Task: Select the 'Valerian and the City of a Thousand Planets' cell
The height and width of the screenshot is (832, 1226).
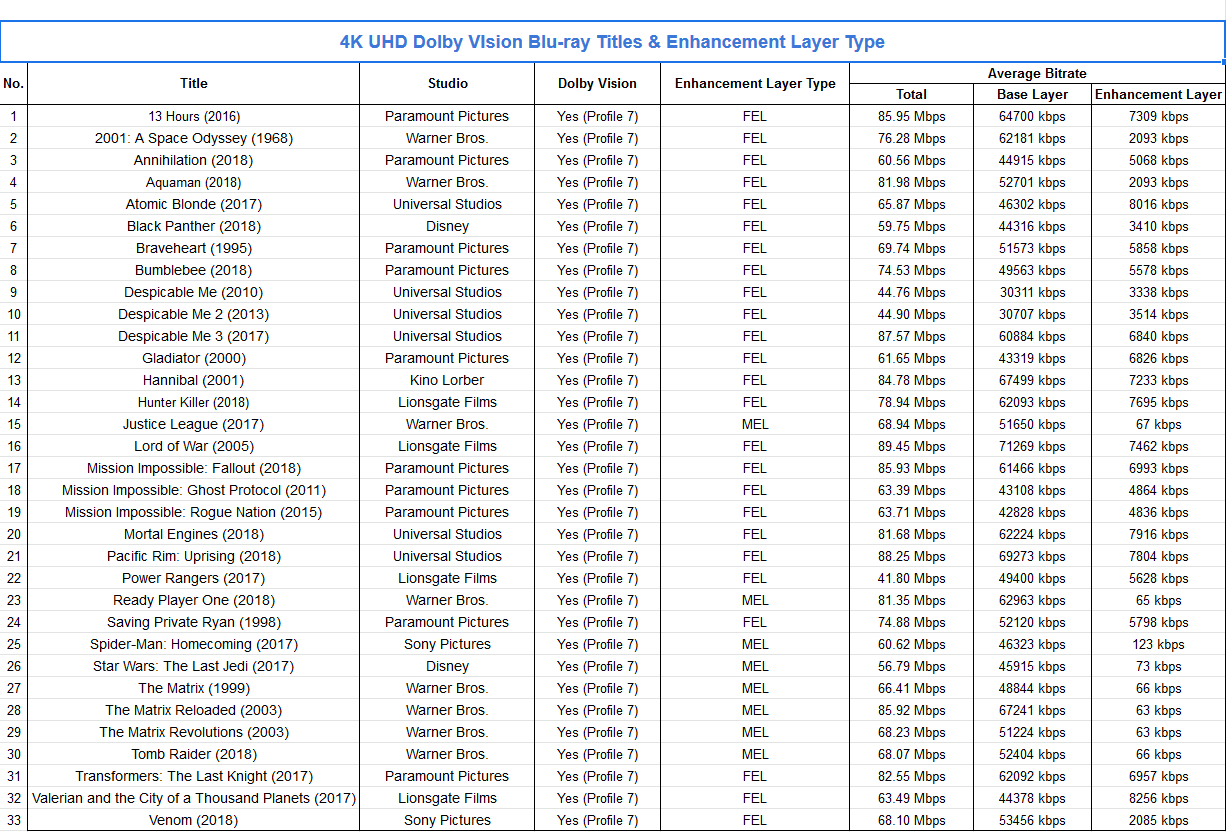Action: (194, 799)
